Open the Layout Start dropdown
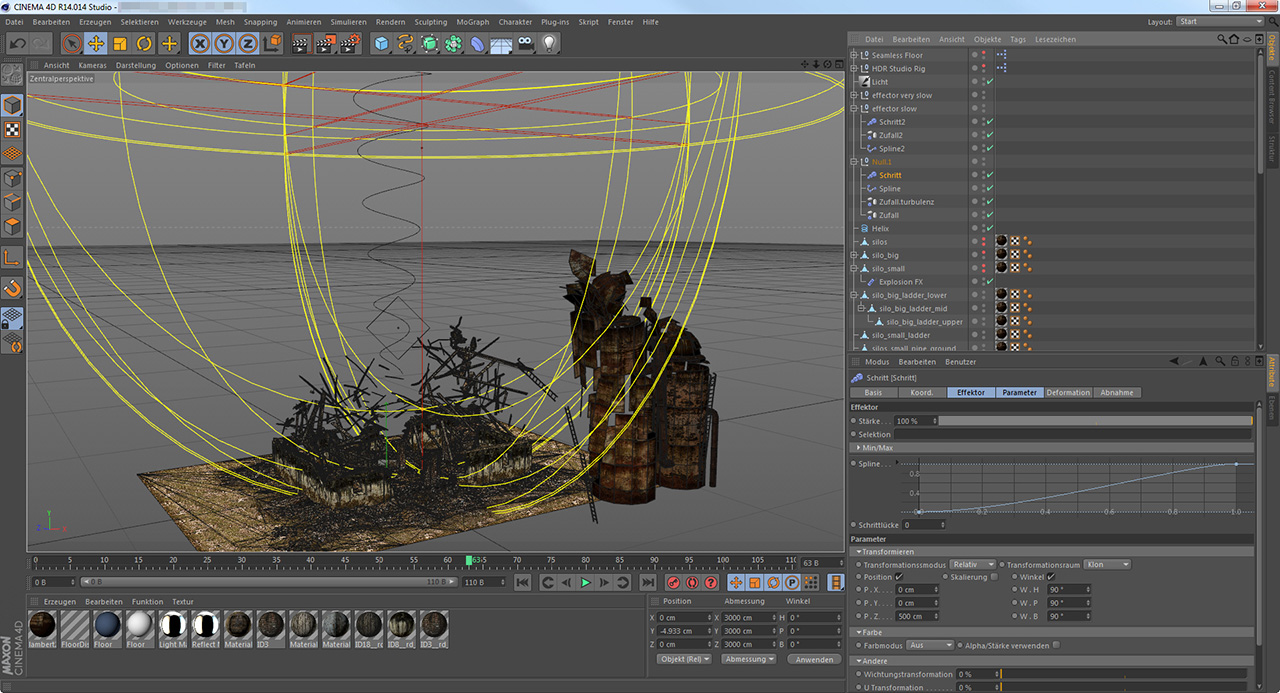Viewport: 1280px width, 693px height. point(1219,21)
